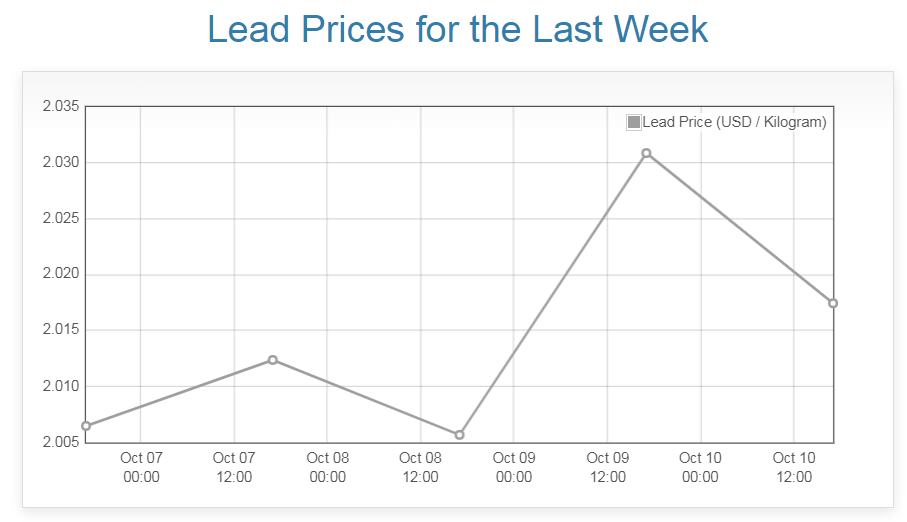Click the lowest data point on the line
The width and height of the screenshot is (907, 522).
click(x=460, y=435)
